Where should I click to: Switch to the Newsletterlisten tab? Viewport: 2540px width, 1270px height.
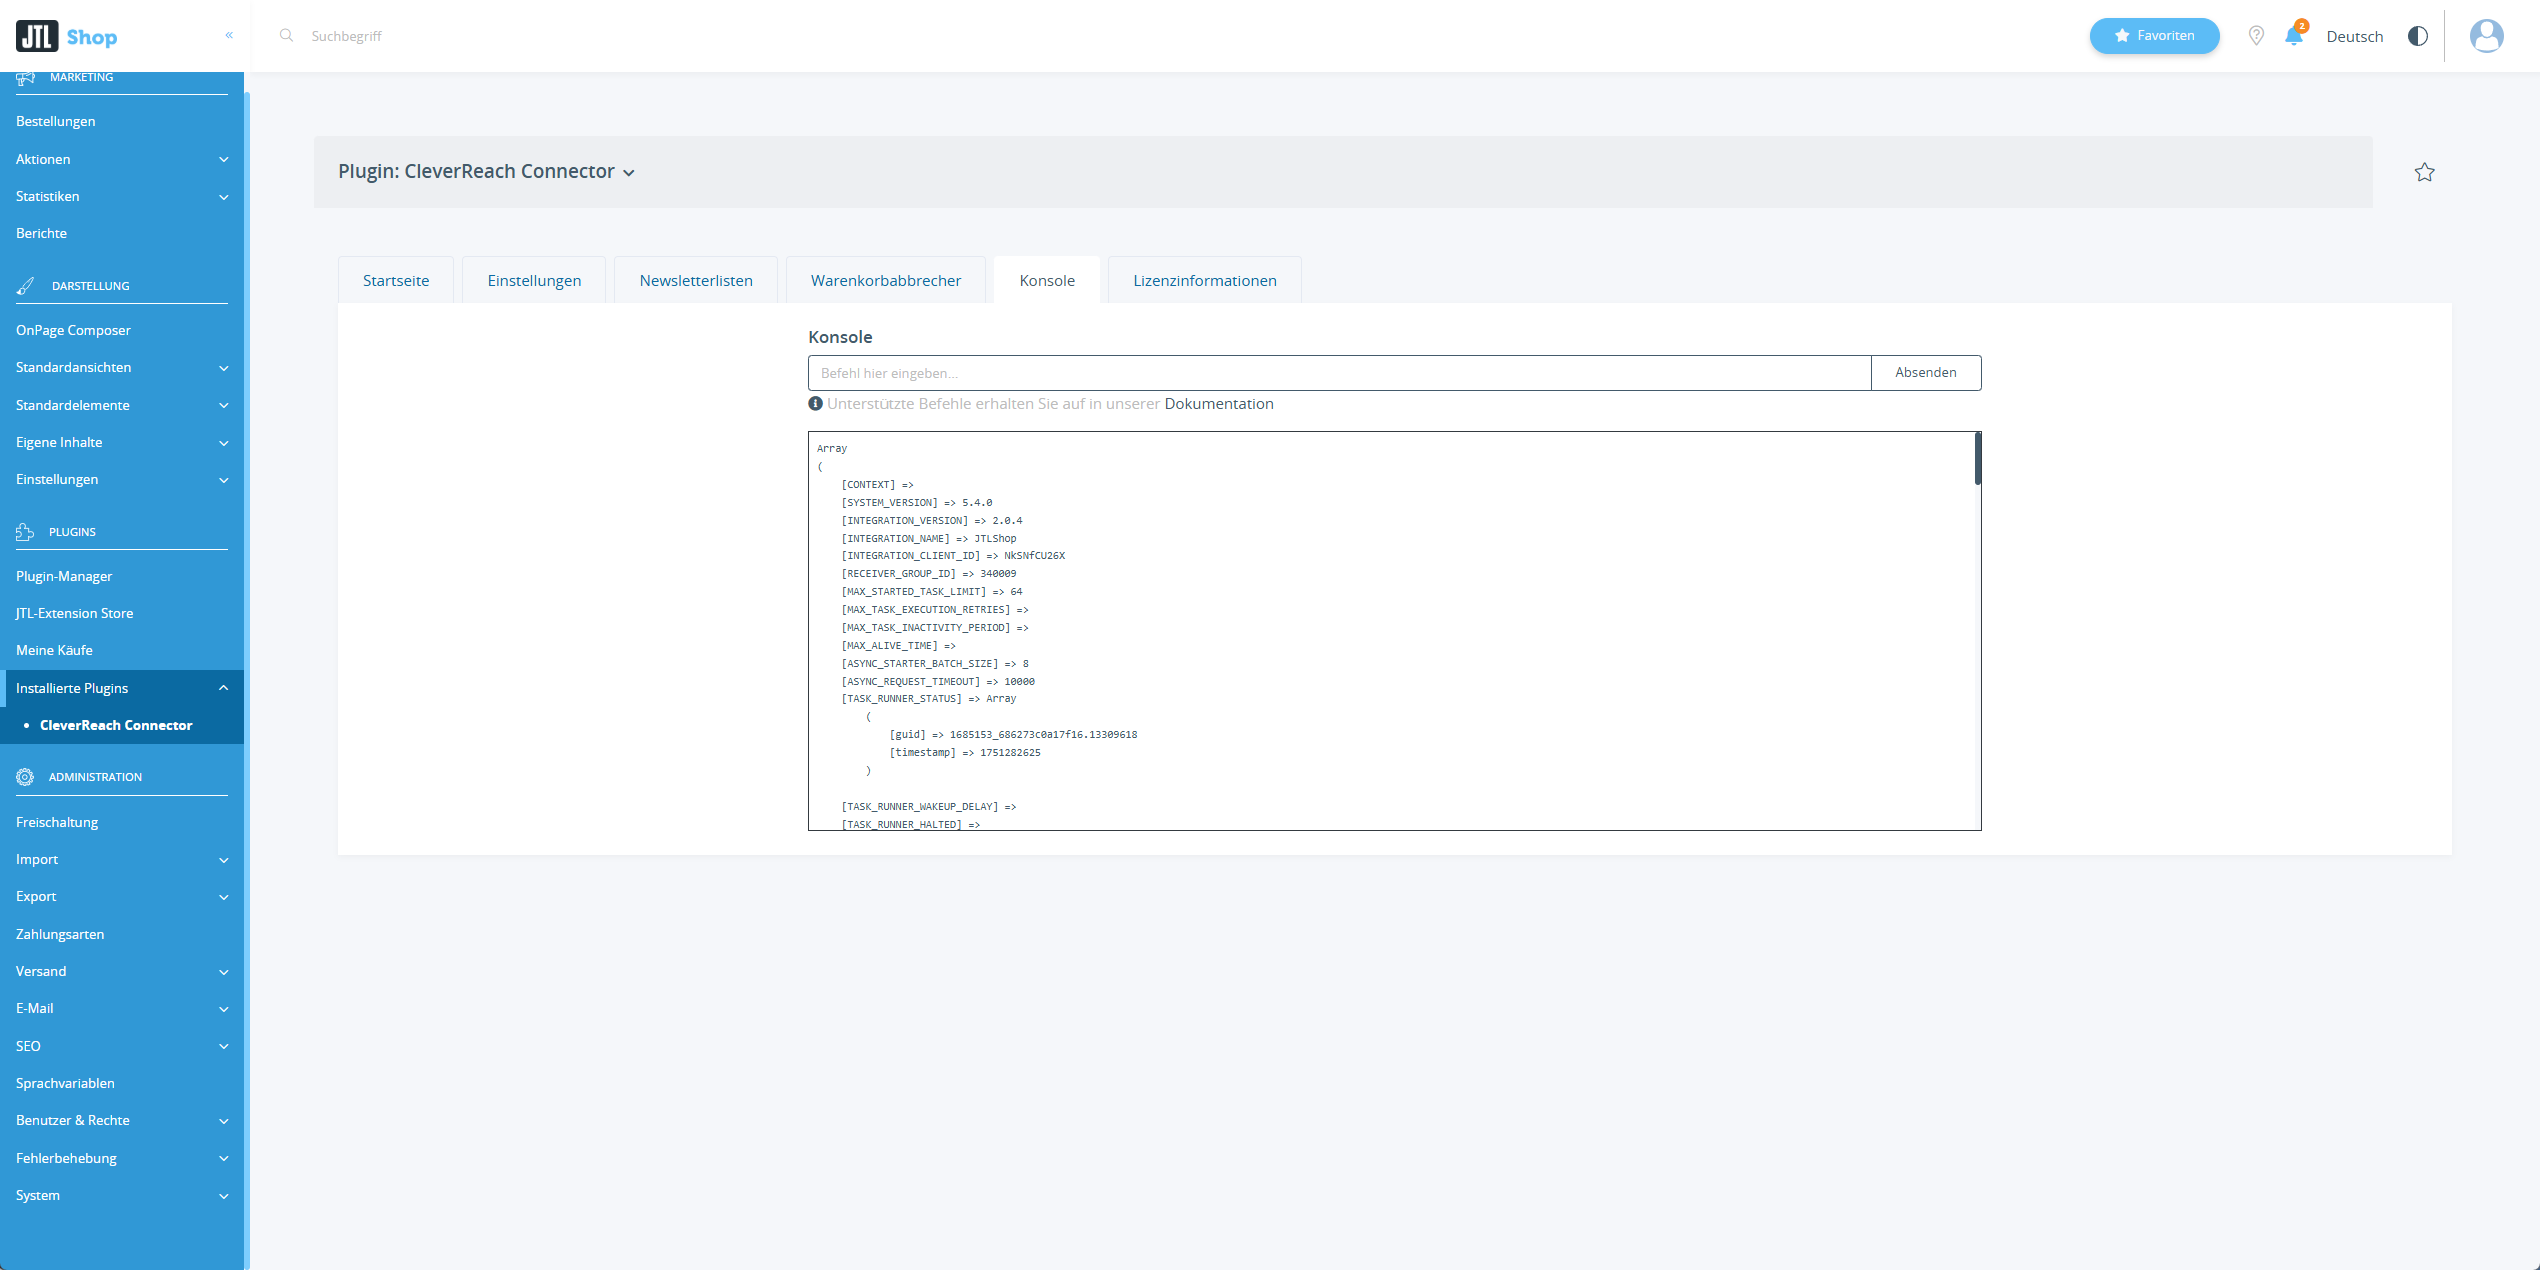coord(696,280)
